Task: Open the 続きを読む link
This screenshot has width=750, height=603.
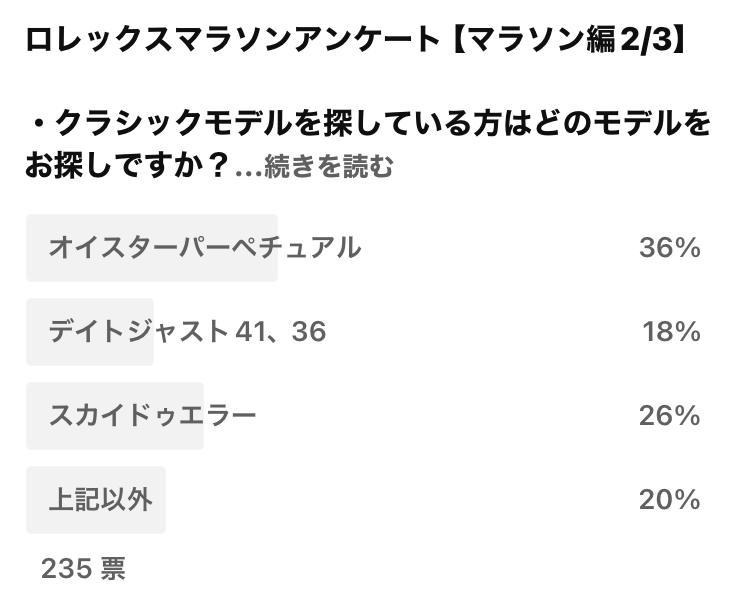Action: point(329,166)
